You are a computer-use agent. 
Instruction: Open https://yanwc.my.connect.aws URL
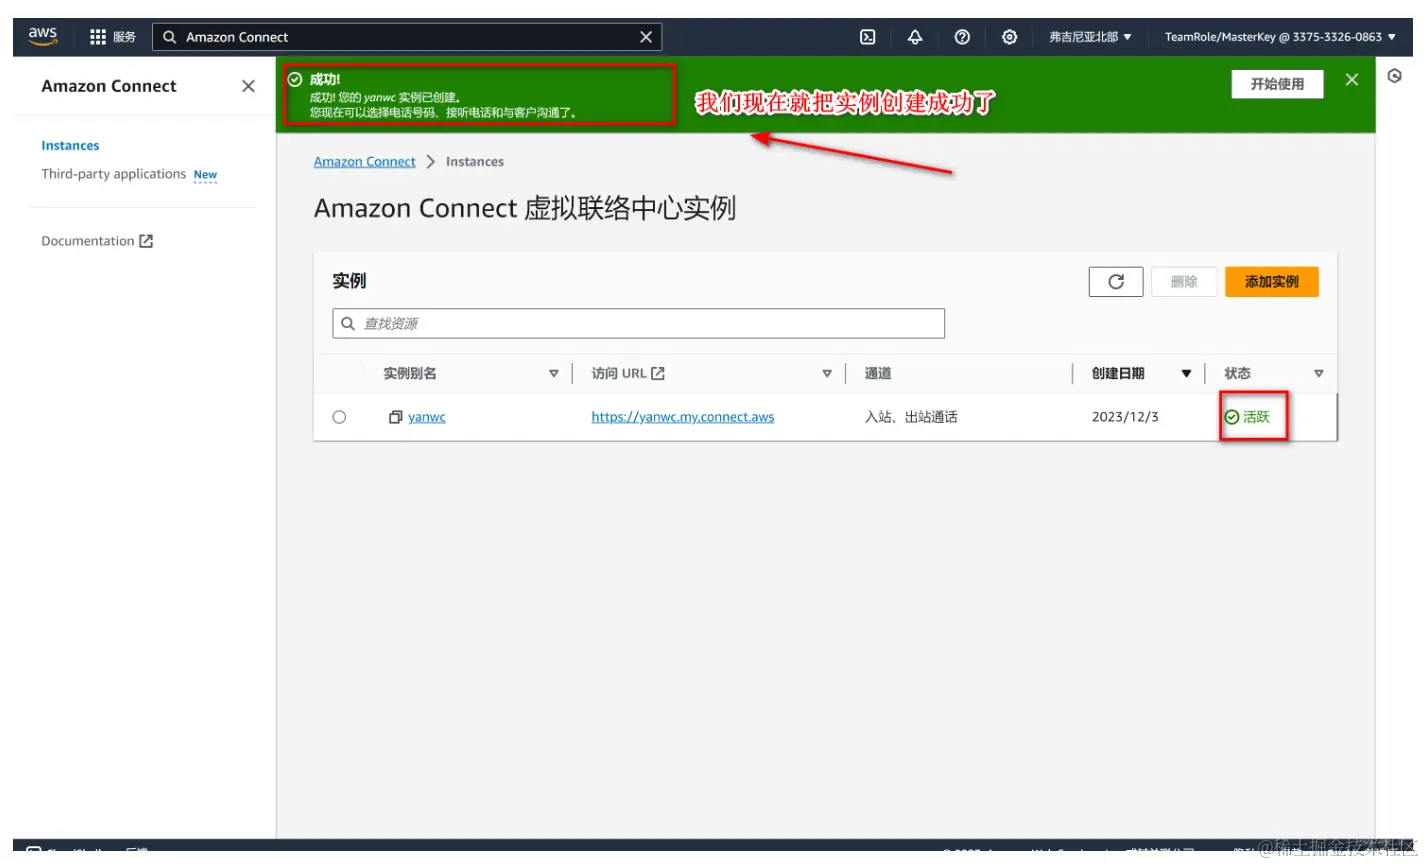click(x=682, y=417)
